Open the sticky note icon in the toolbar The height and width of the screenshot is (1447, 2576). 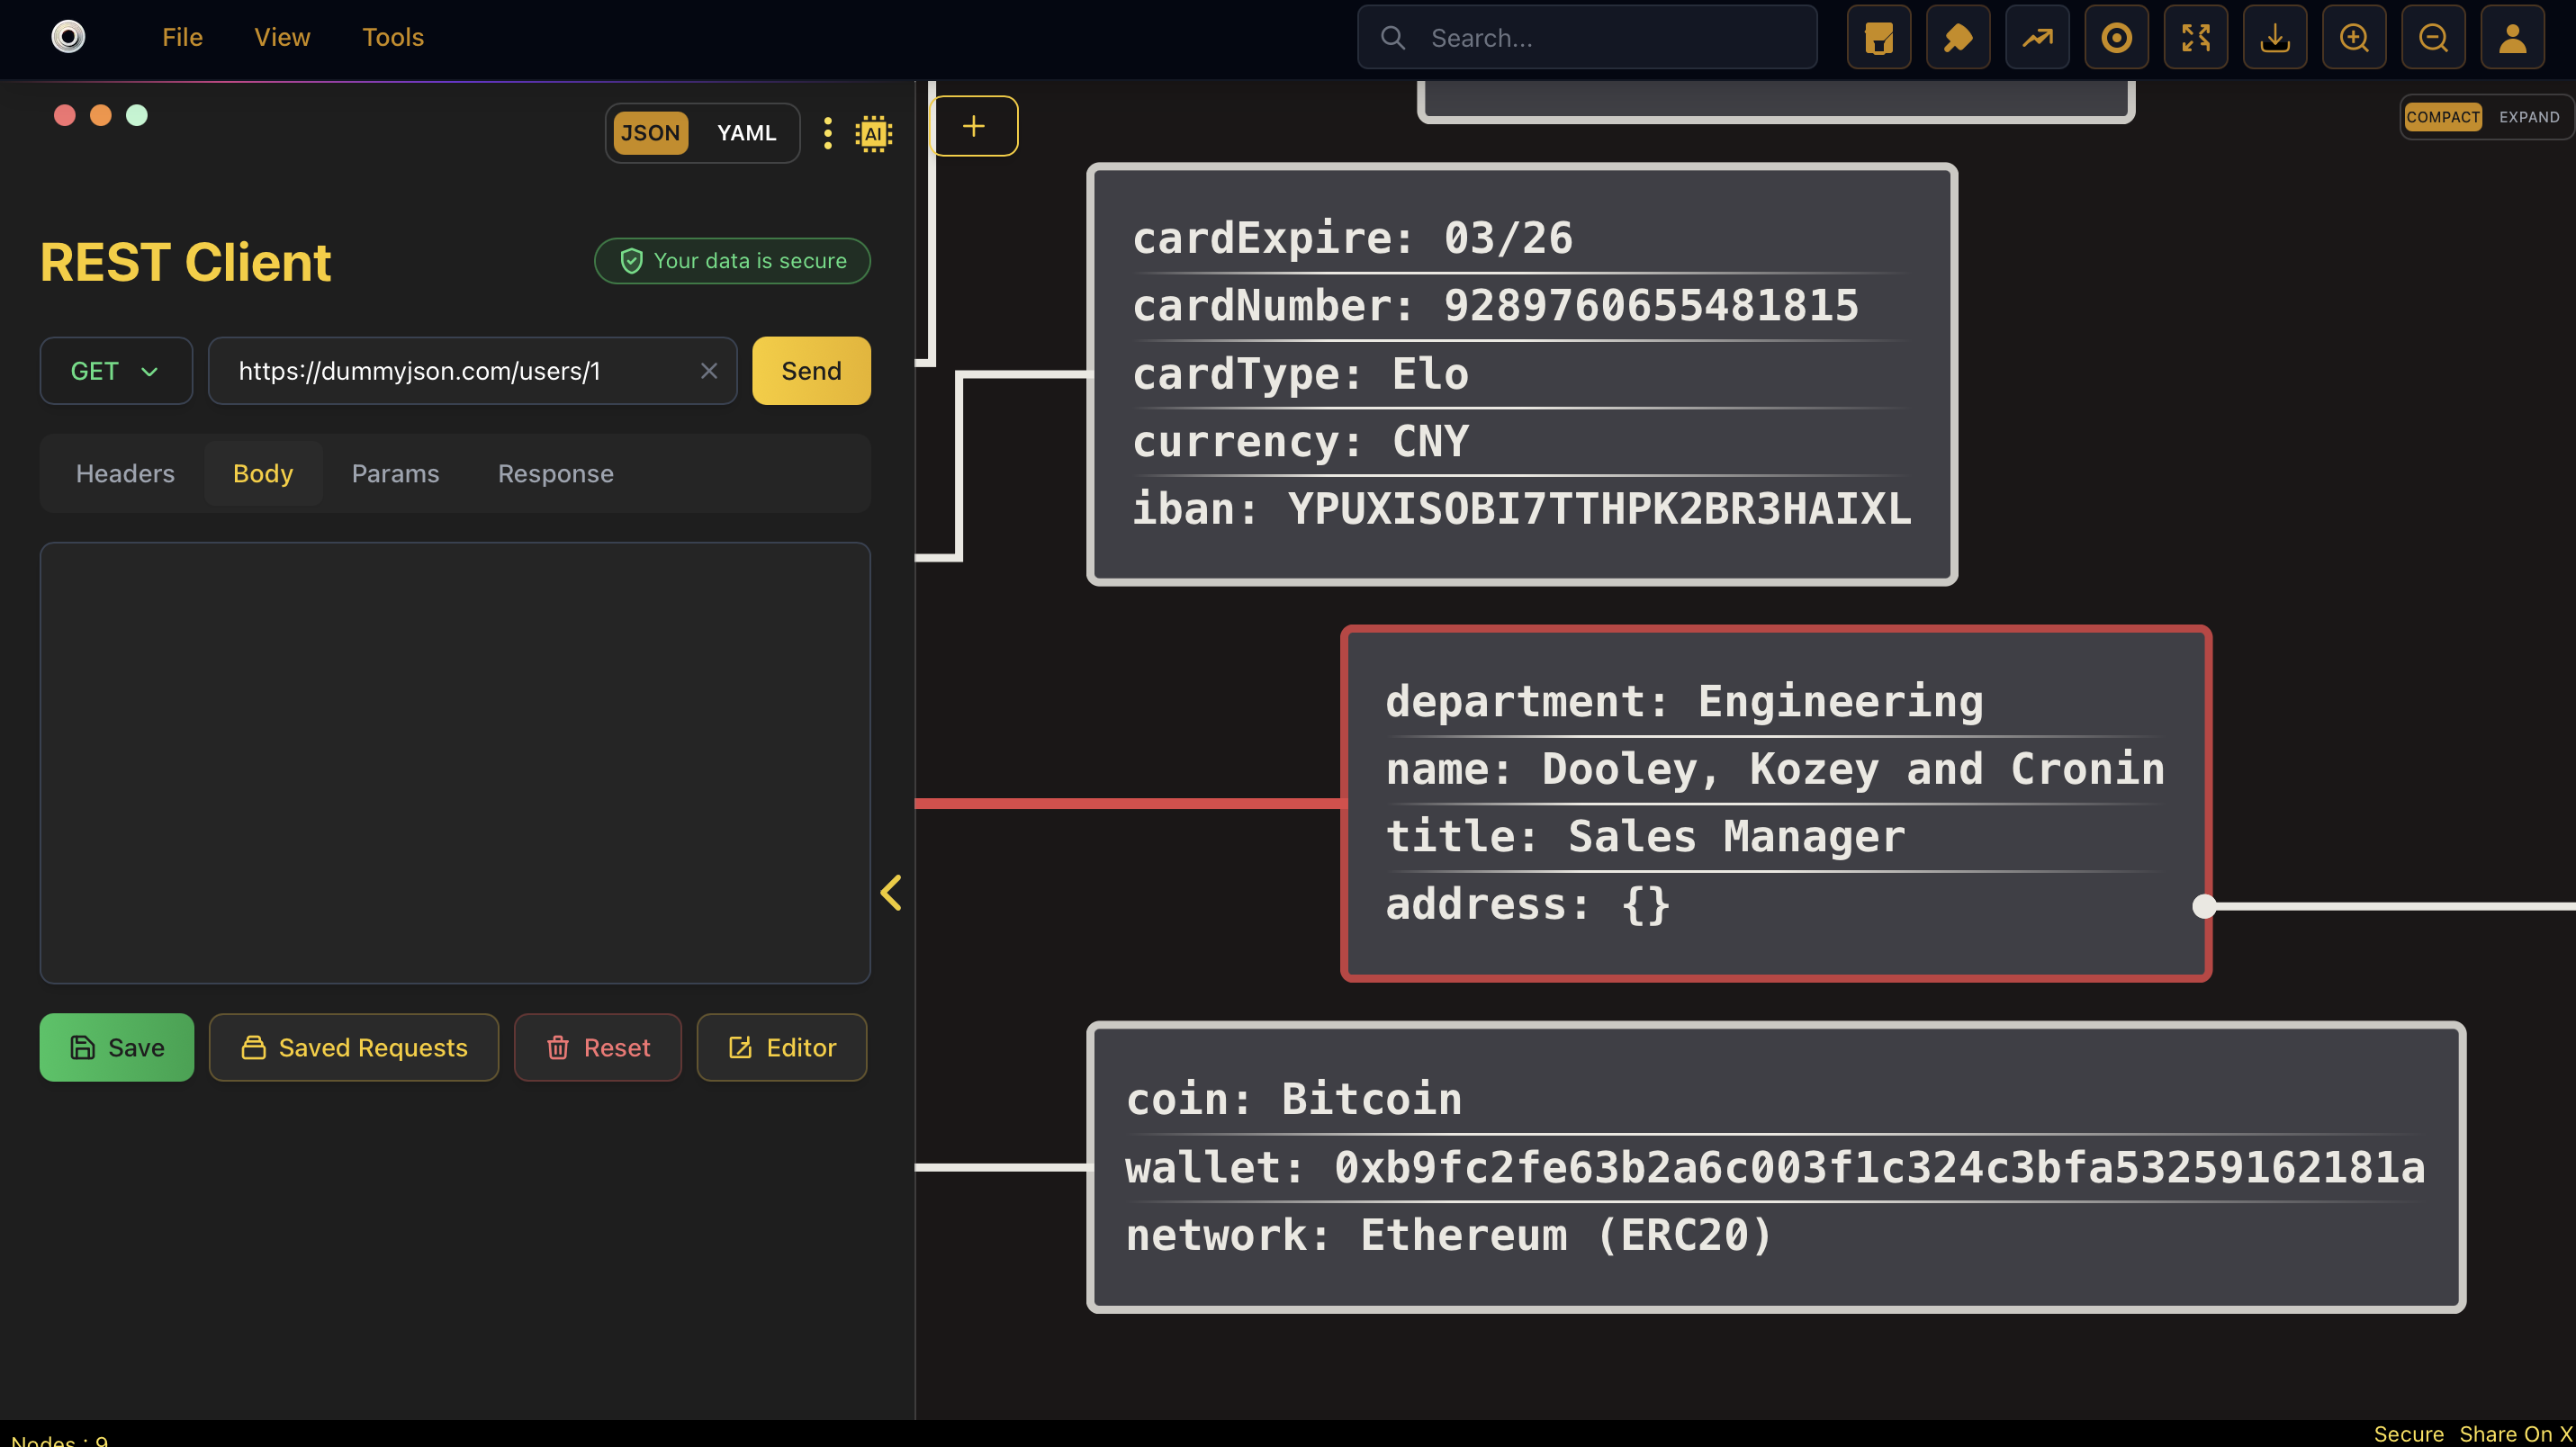point(1878,38)
